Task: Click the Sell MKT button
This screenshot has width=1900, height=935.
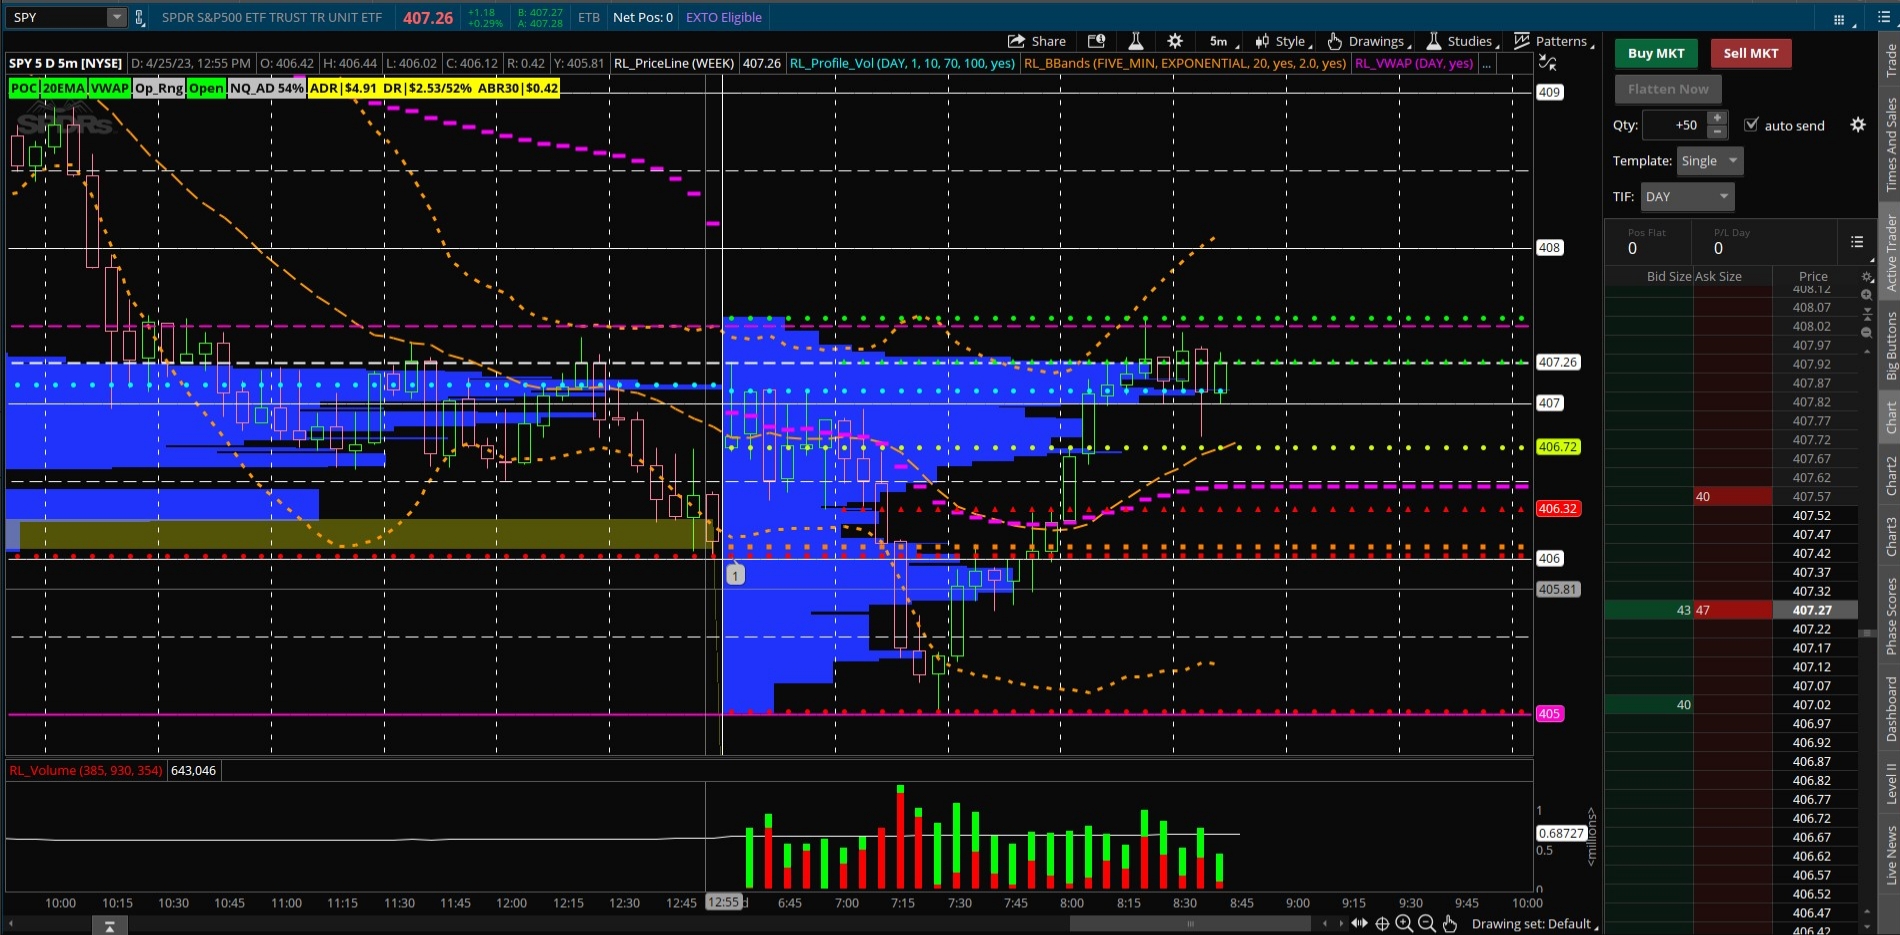Action: [1750, 54]
